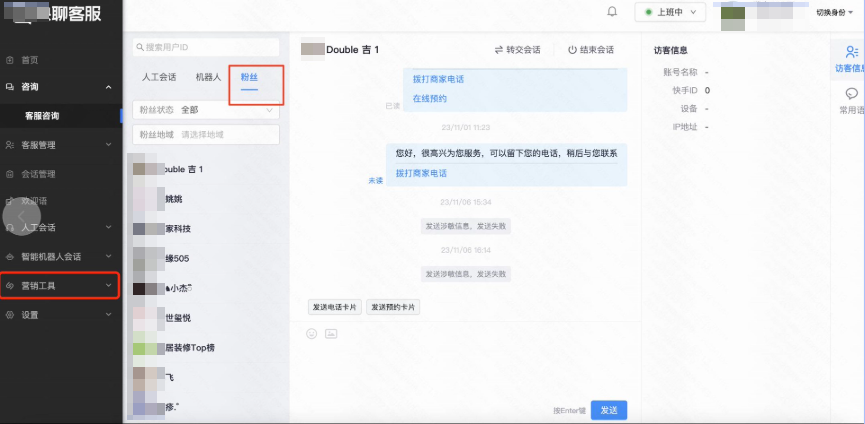Click the back arrow circle overlay
Screen dimensions: 865x424
(22, 215)
